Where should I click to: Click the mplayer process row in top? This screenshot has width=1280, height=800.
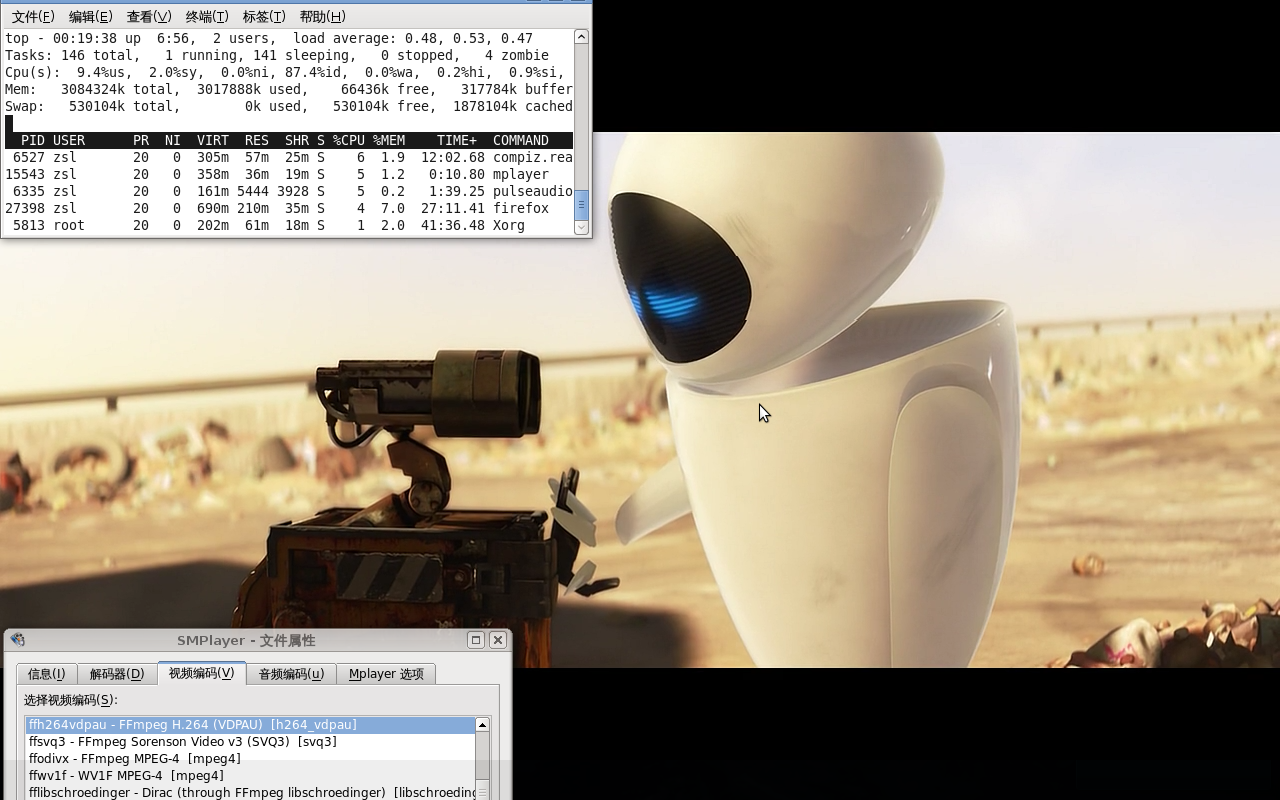click(x=289, y=174)
